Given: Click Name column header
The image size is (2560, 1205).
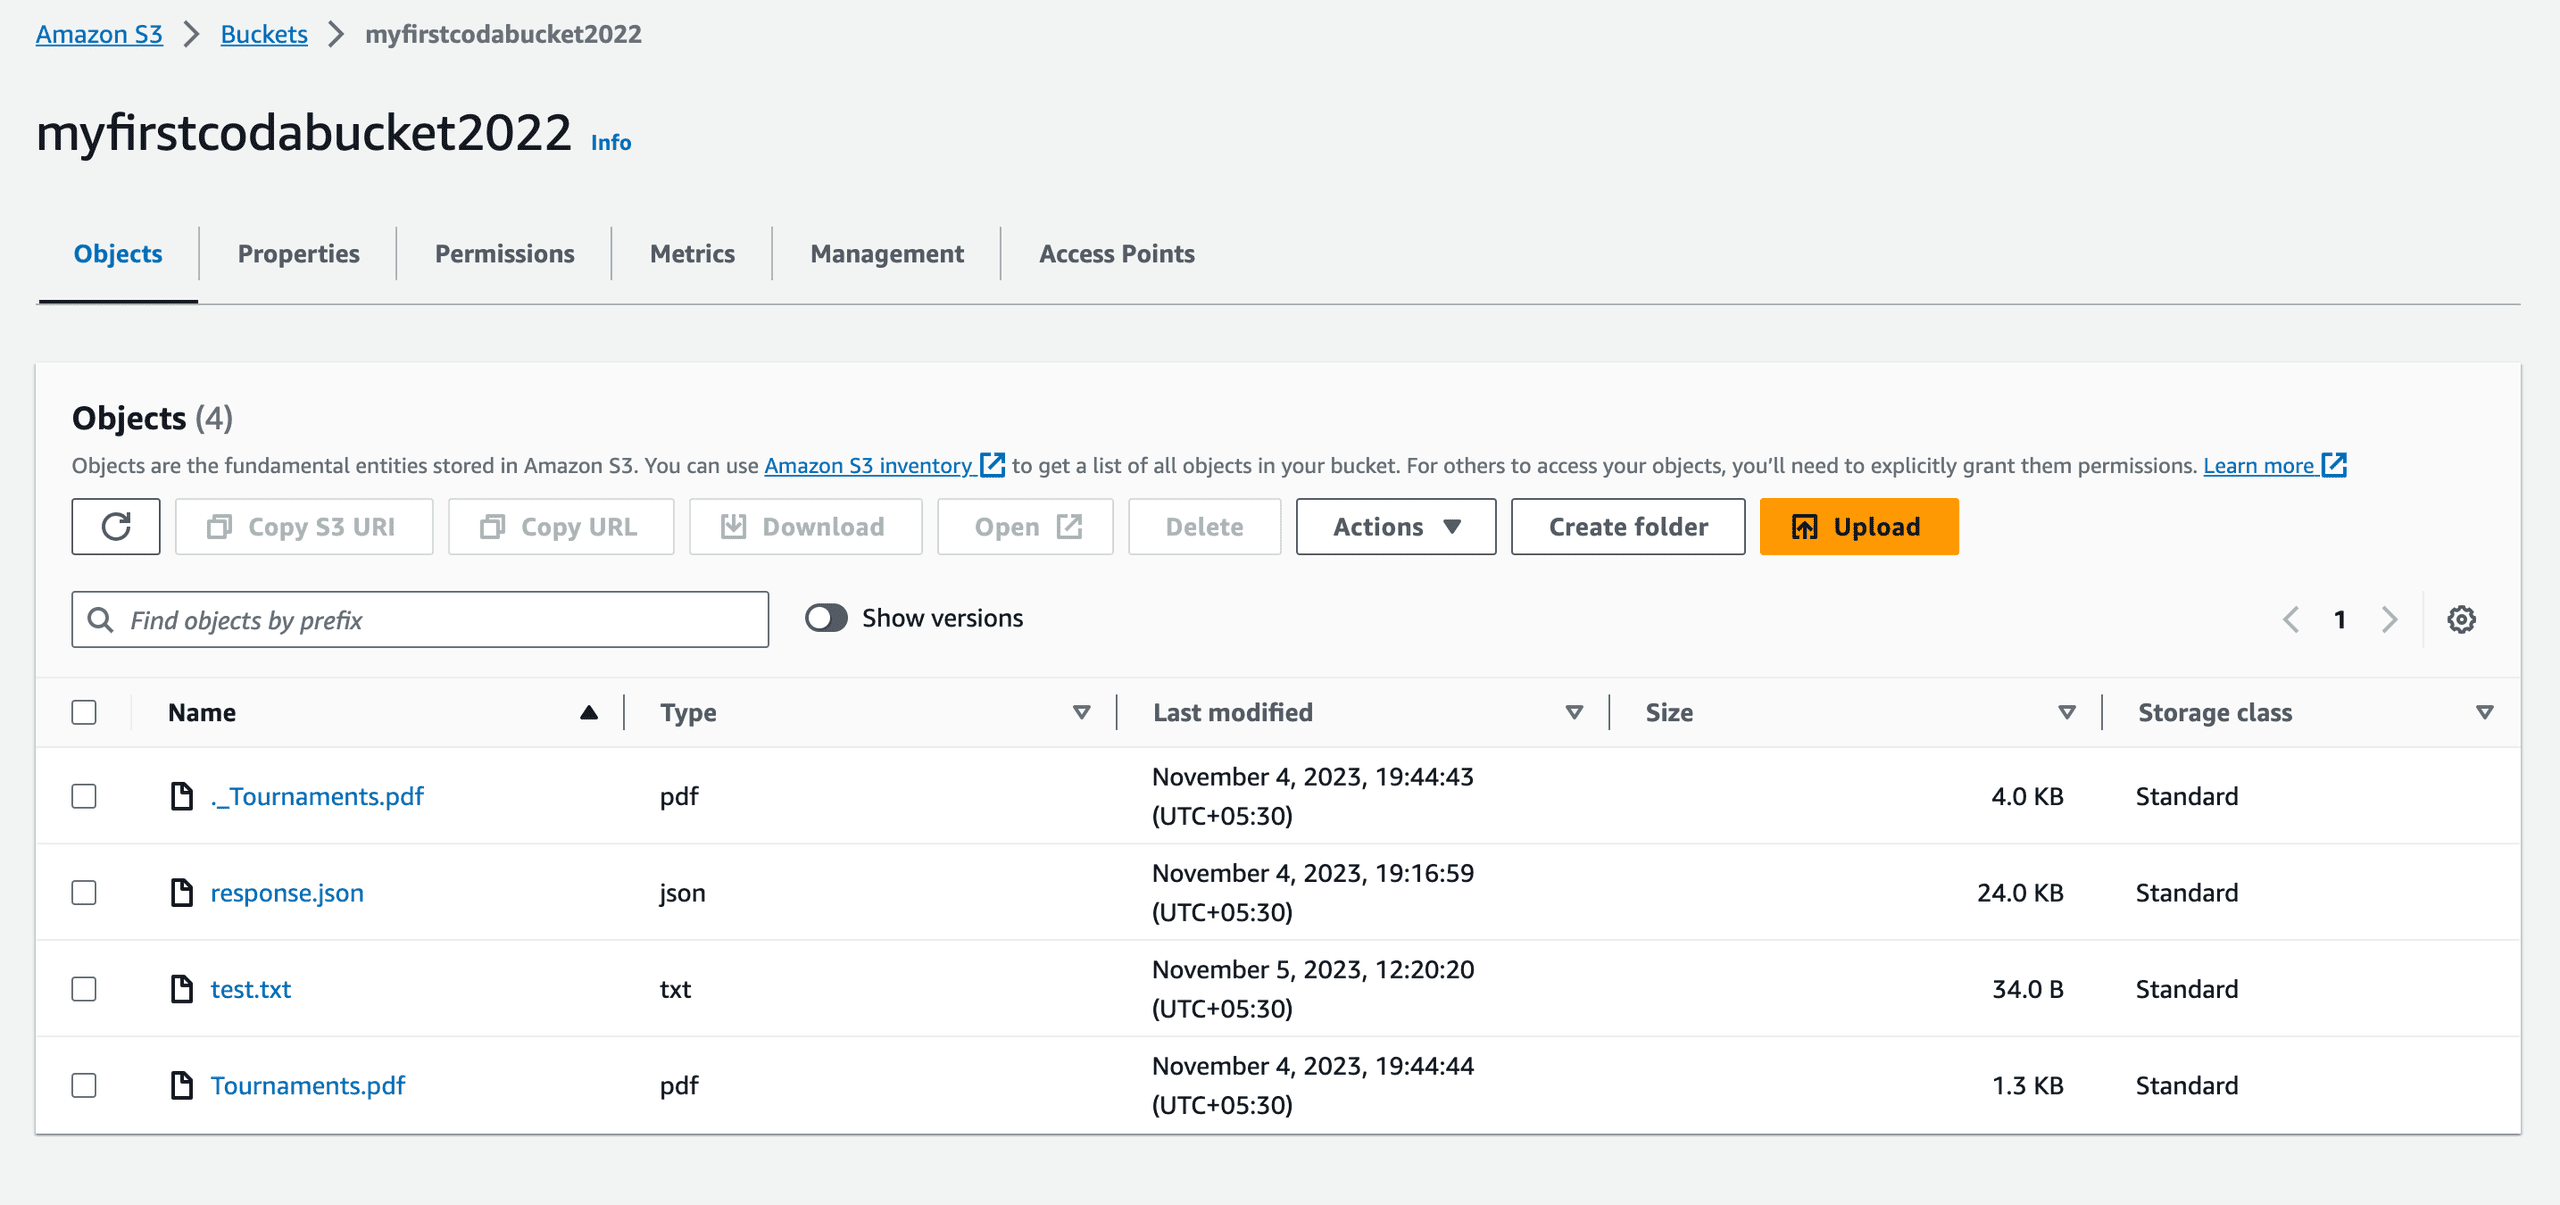Looking at the screenshot, I should click(x=202, y=712).
